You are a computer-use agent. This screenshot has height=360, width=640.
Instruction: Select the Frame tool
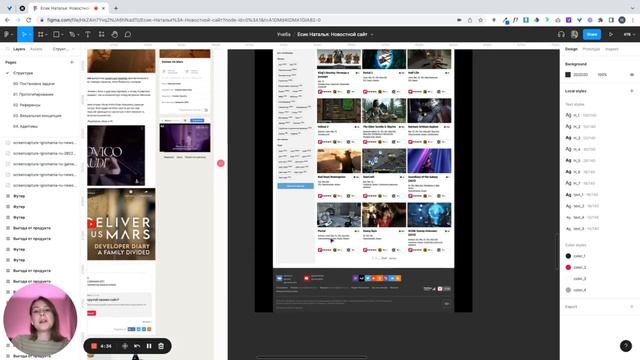click(42, 35)
